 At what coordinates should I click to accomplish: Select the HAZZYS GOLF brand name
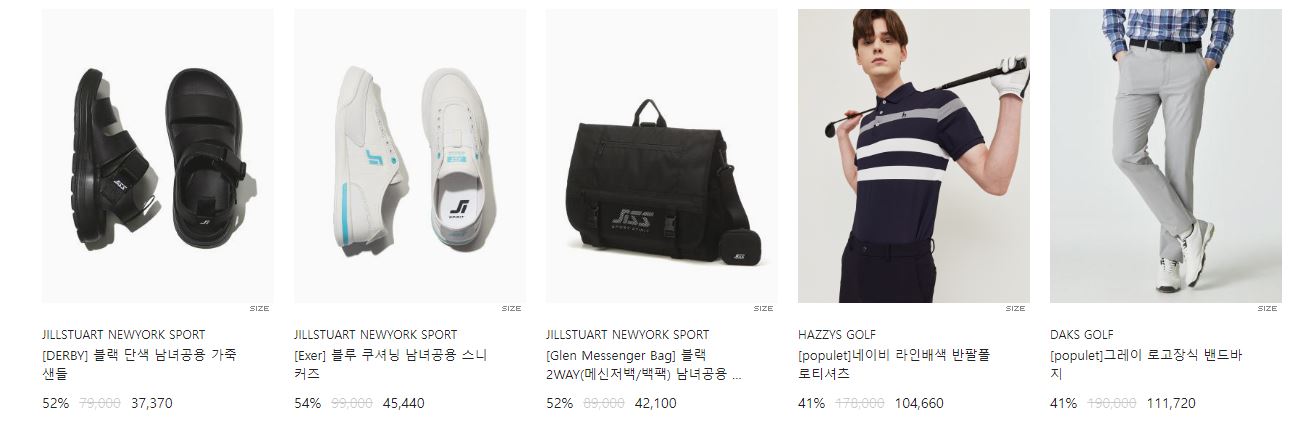pyautogui.click(x=837, y=335)
